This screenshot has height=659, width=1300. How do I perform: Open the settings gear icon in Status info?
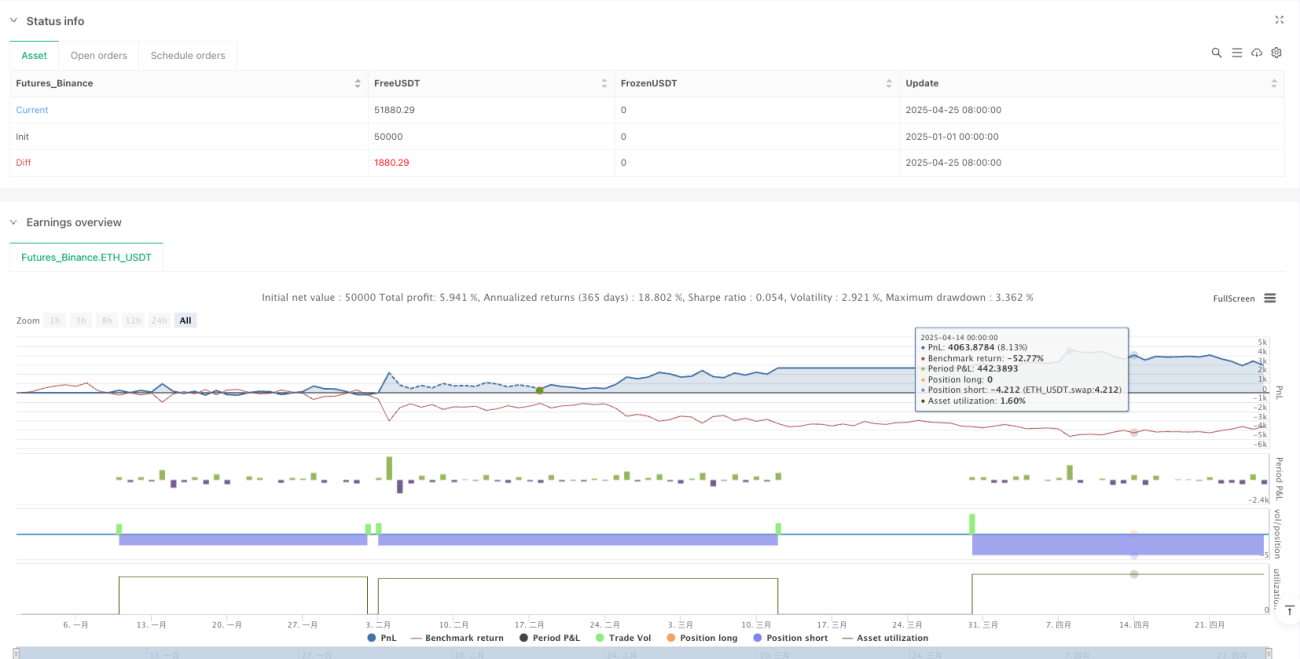coord(1276,53)
